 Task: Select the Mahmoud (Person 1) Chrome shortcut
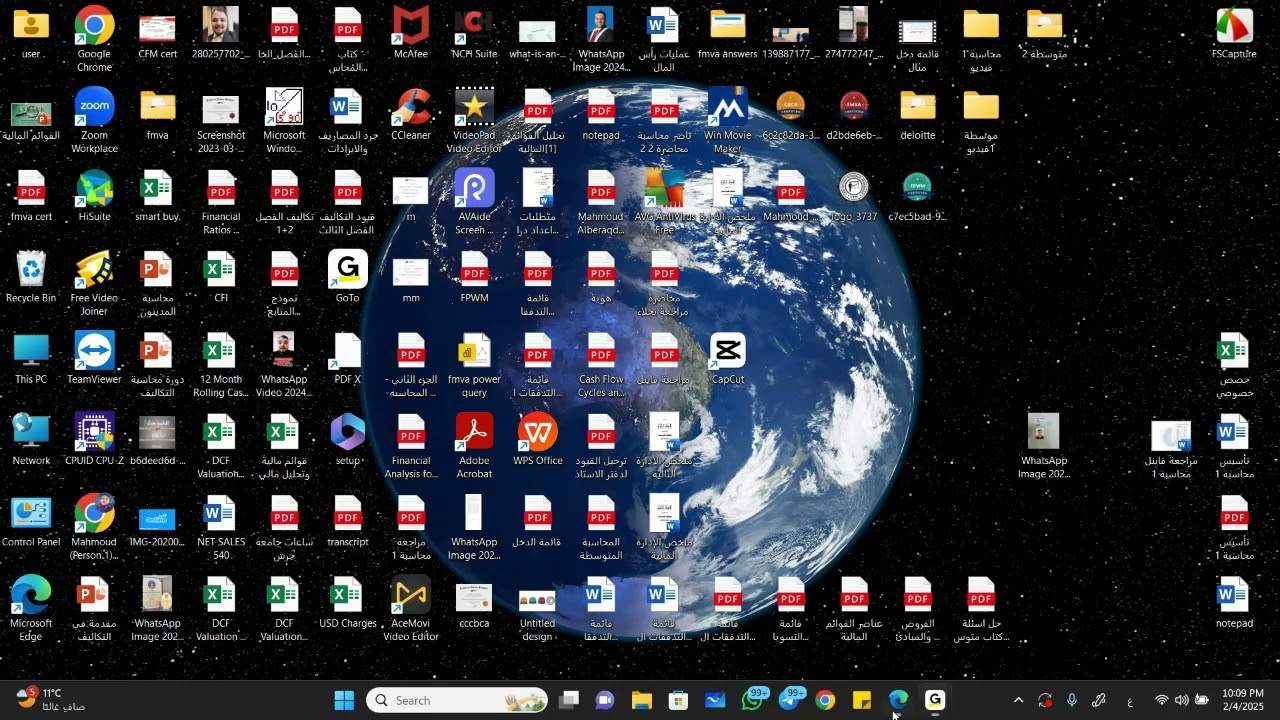tap(94, 527)
